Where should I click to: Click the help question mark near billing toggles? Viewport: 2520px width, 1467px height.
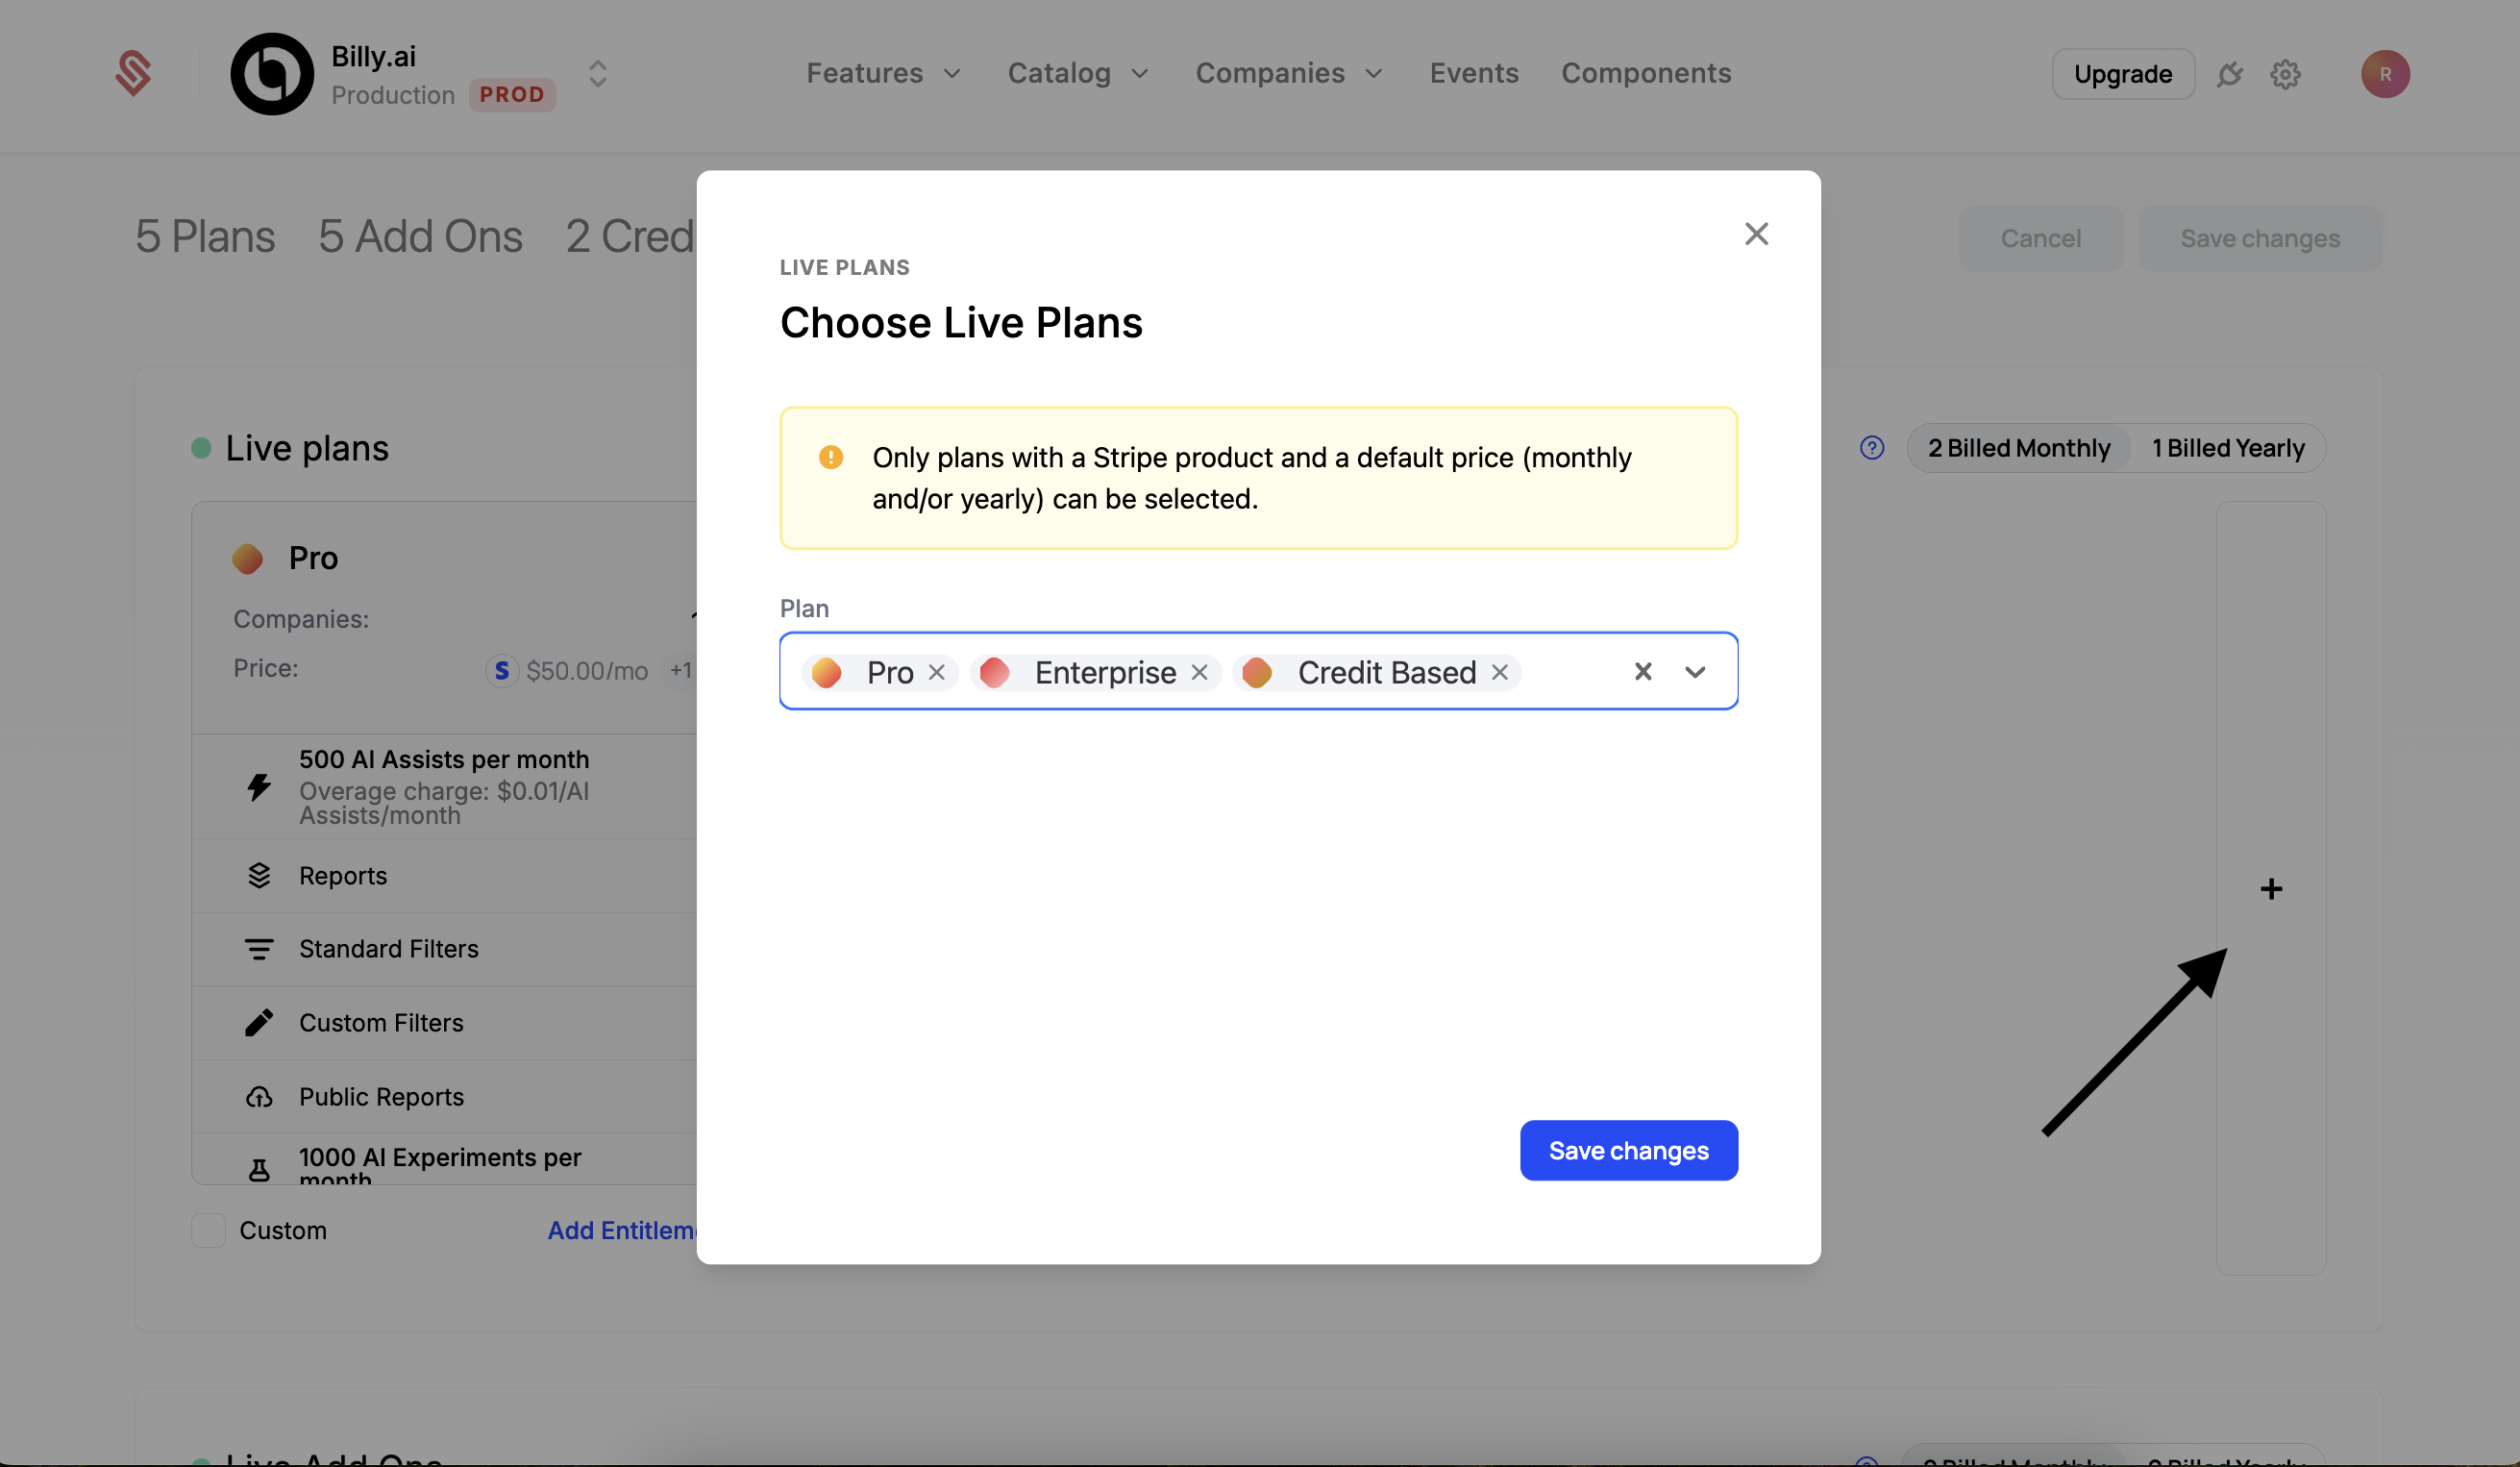[1870, 447]
